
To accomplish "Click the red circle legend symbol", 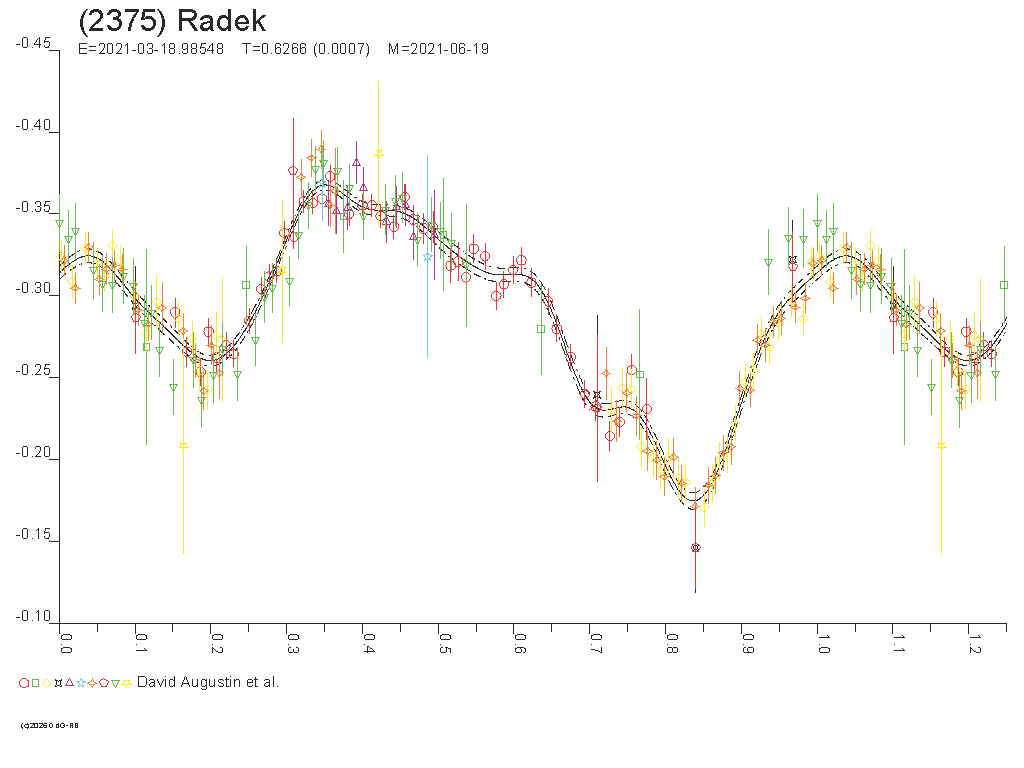I will point(24,683).
